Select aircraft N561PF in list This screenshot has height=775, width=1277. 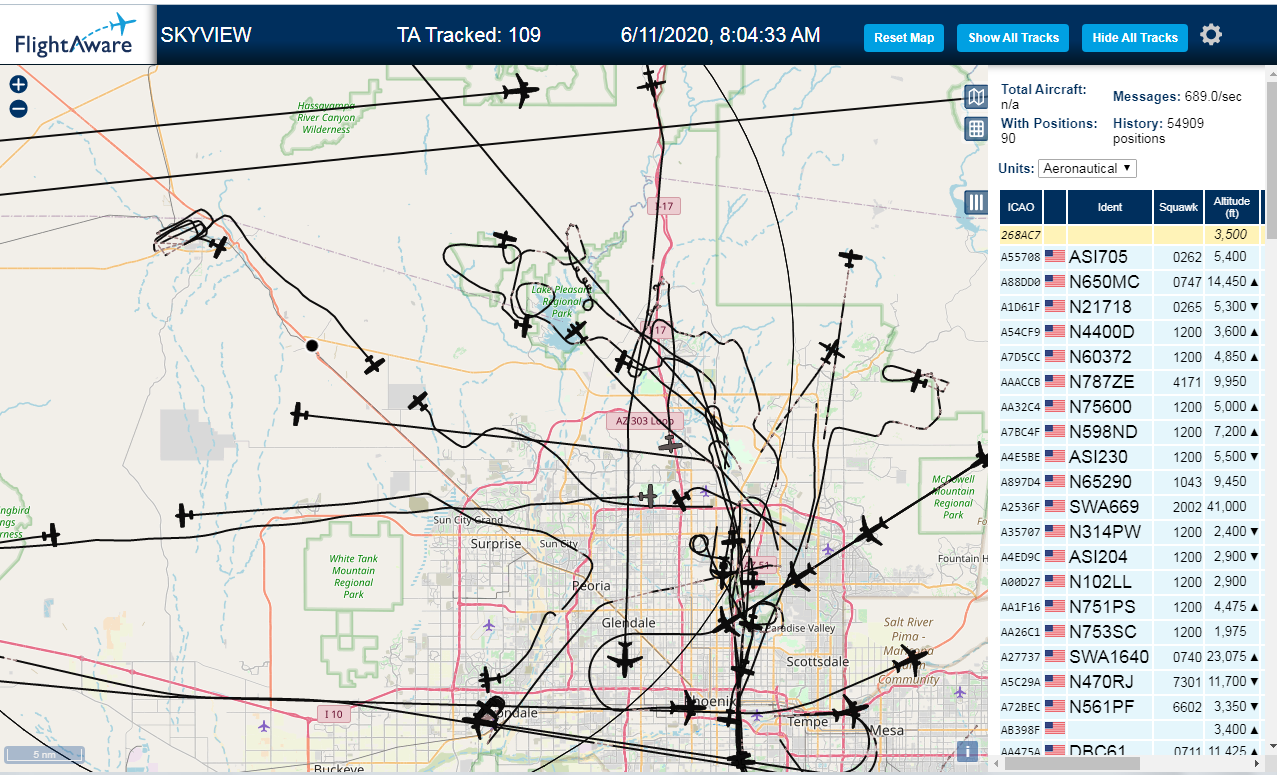coord(1132,707)
